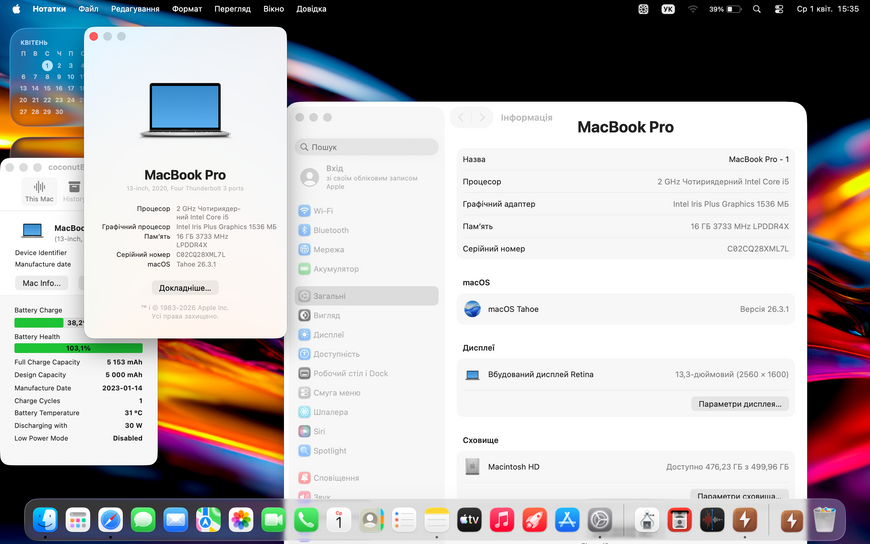Open the УК input source menu
The image size is (870, 544).
668,9
